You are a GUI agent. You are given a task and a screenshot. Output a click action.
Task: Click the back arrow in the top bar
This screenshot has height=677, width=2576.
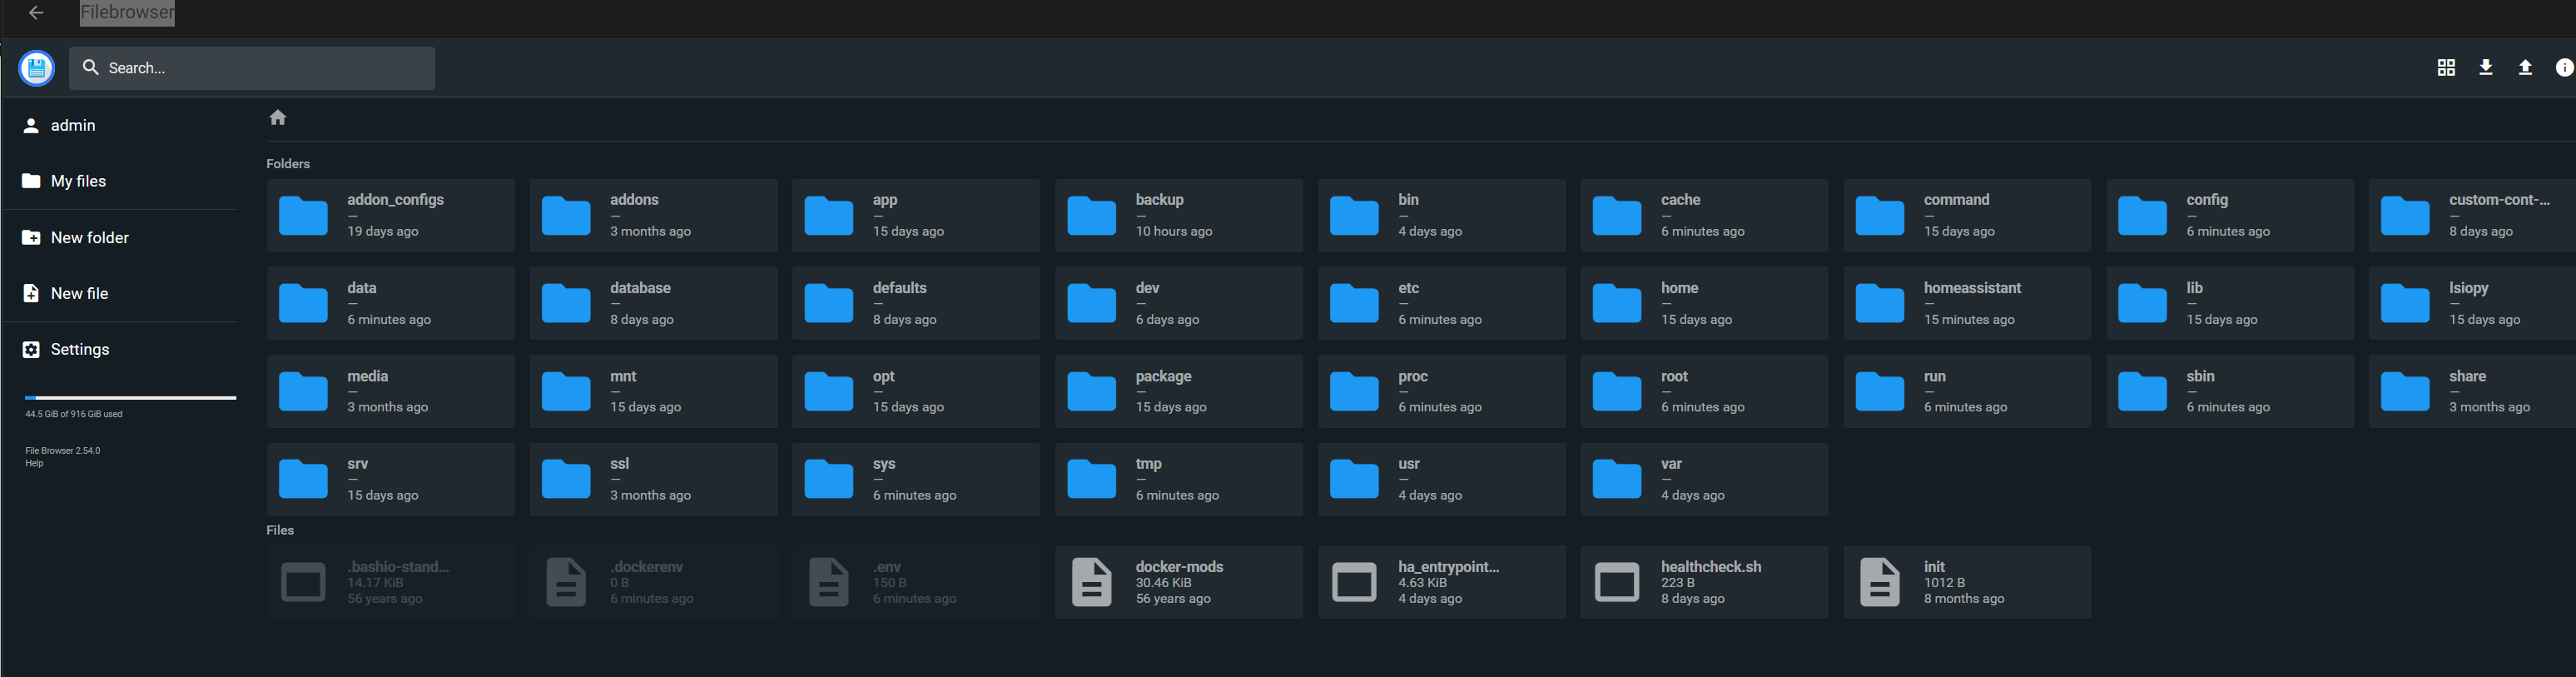pyautogui.click(x=36, y=13)
